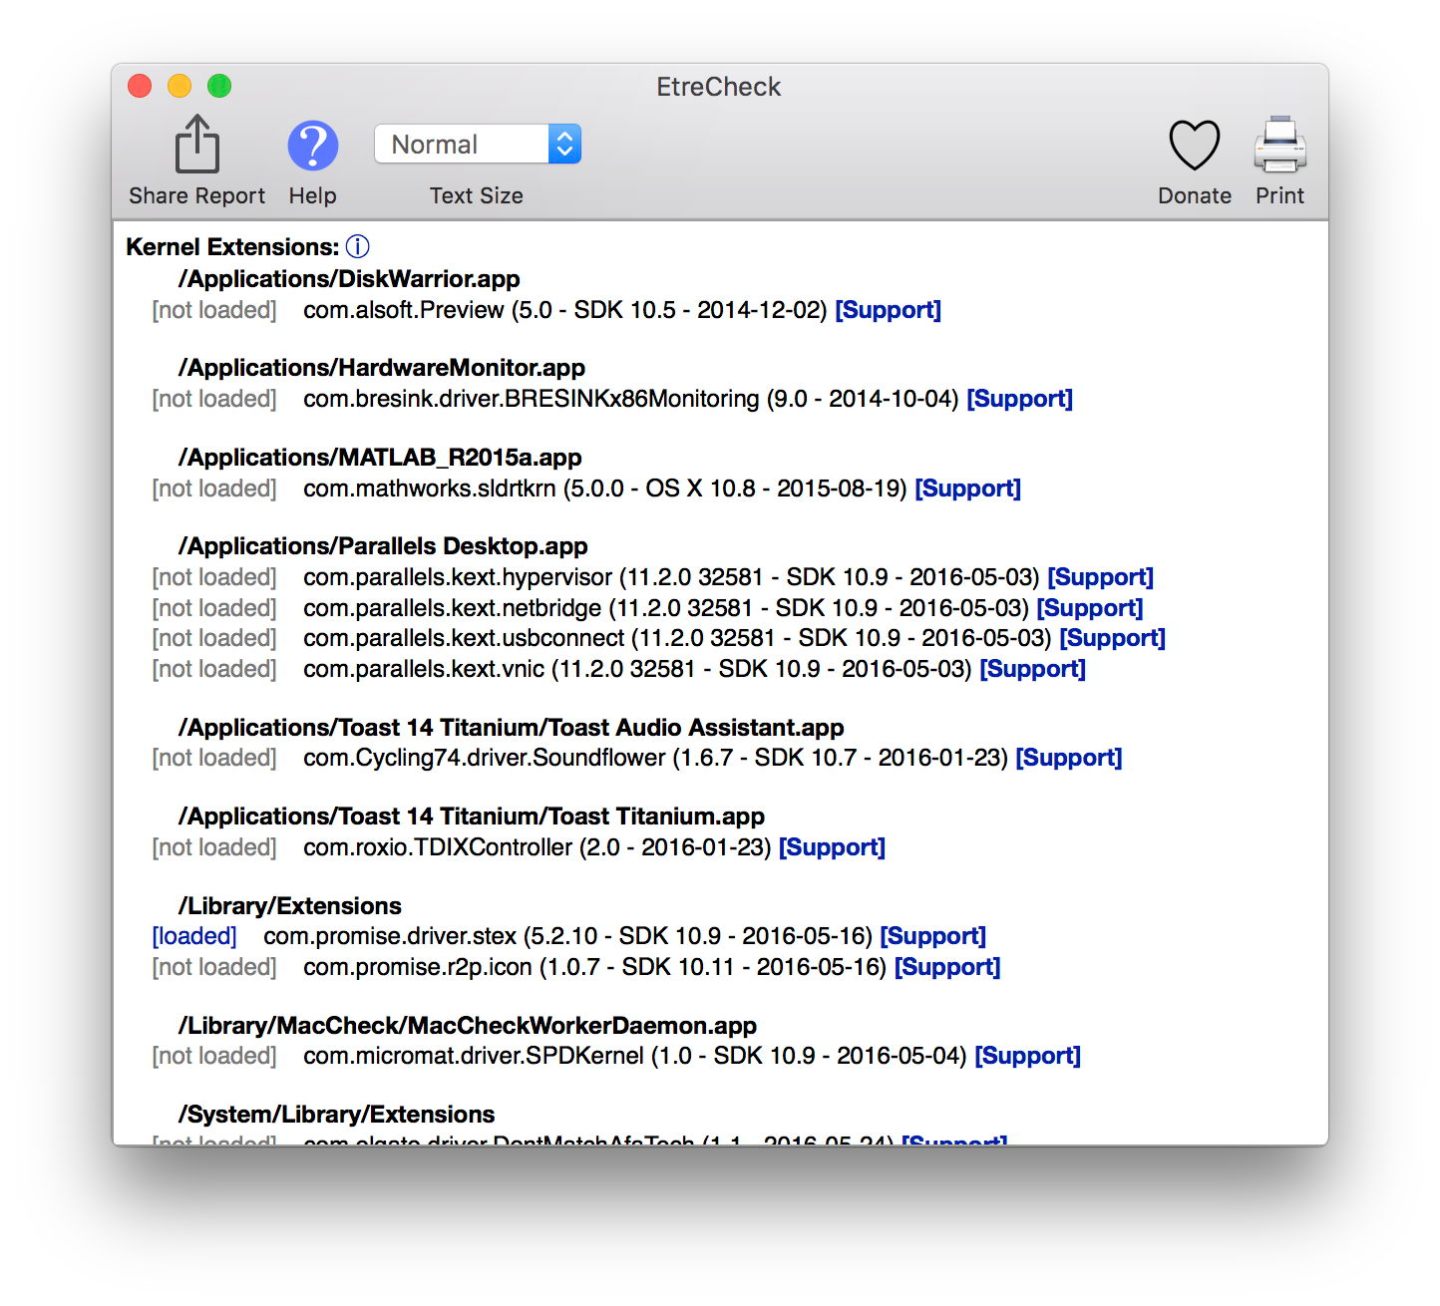Open the Support link for com.promise.r2p.icon
This screenshot has height=1306, width=1440.
coord(947,967)
